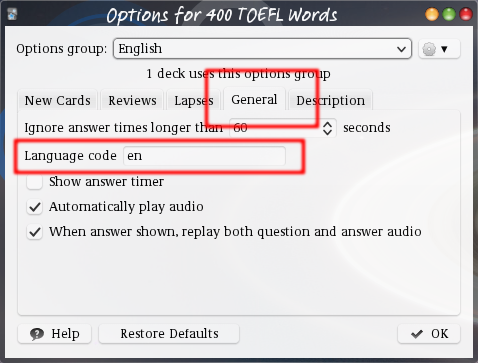Increase ignore answer time seconds value

327,124
